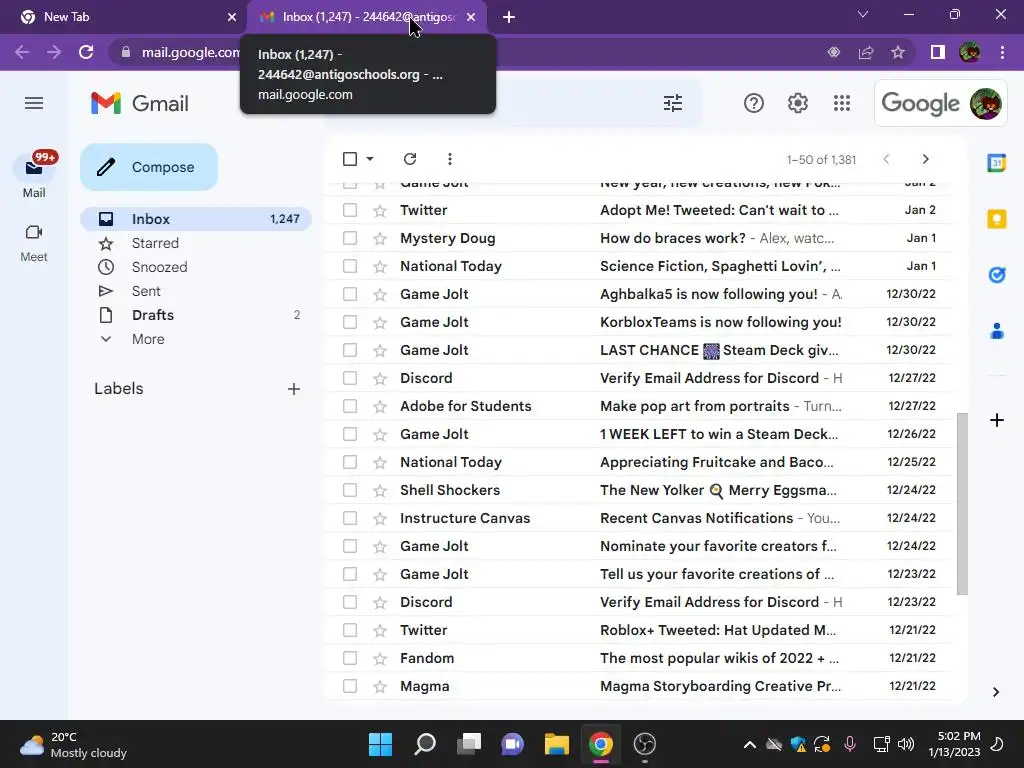Select the Magma email checkbox

pyautogui.click(x=350, y=686)
